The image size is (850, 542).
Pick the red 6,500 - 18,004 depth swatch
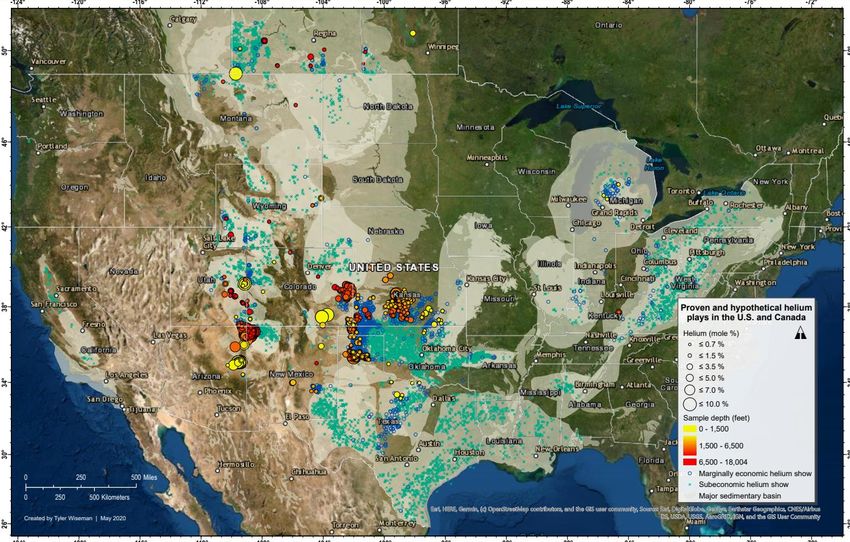(689, 462)
